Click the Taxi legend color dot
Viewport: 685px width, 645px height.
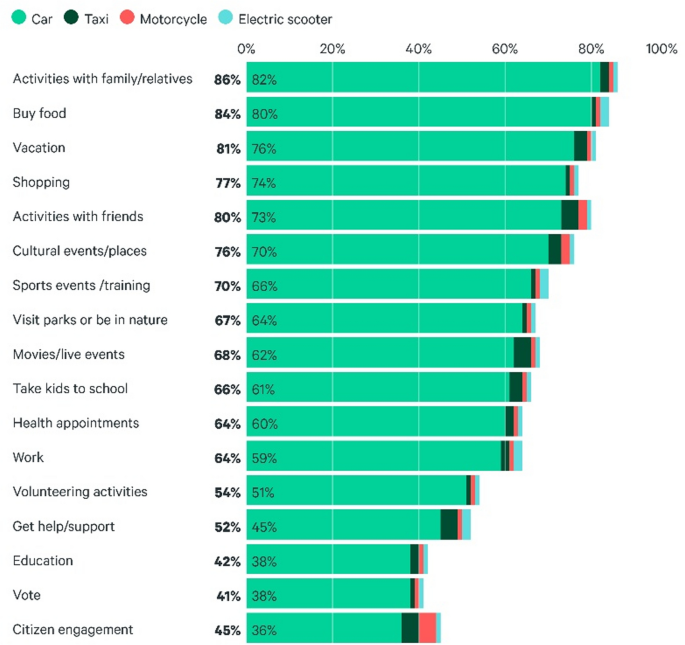click(x=70, y=18)
